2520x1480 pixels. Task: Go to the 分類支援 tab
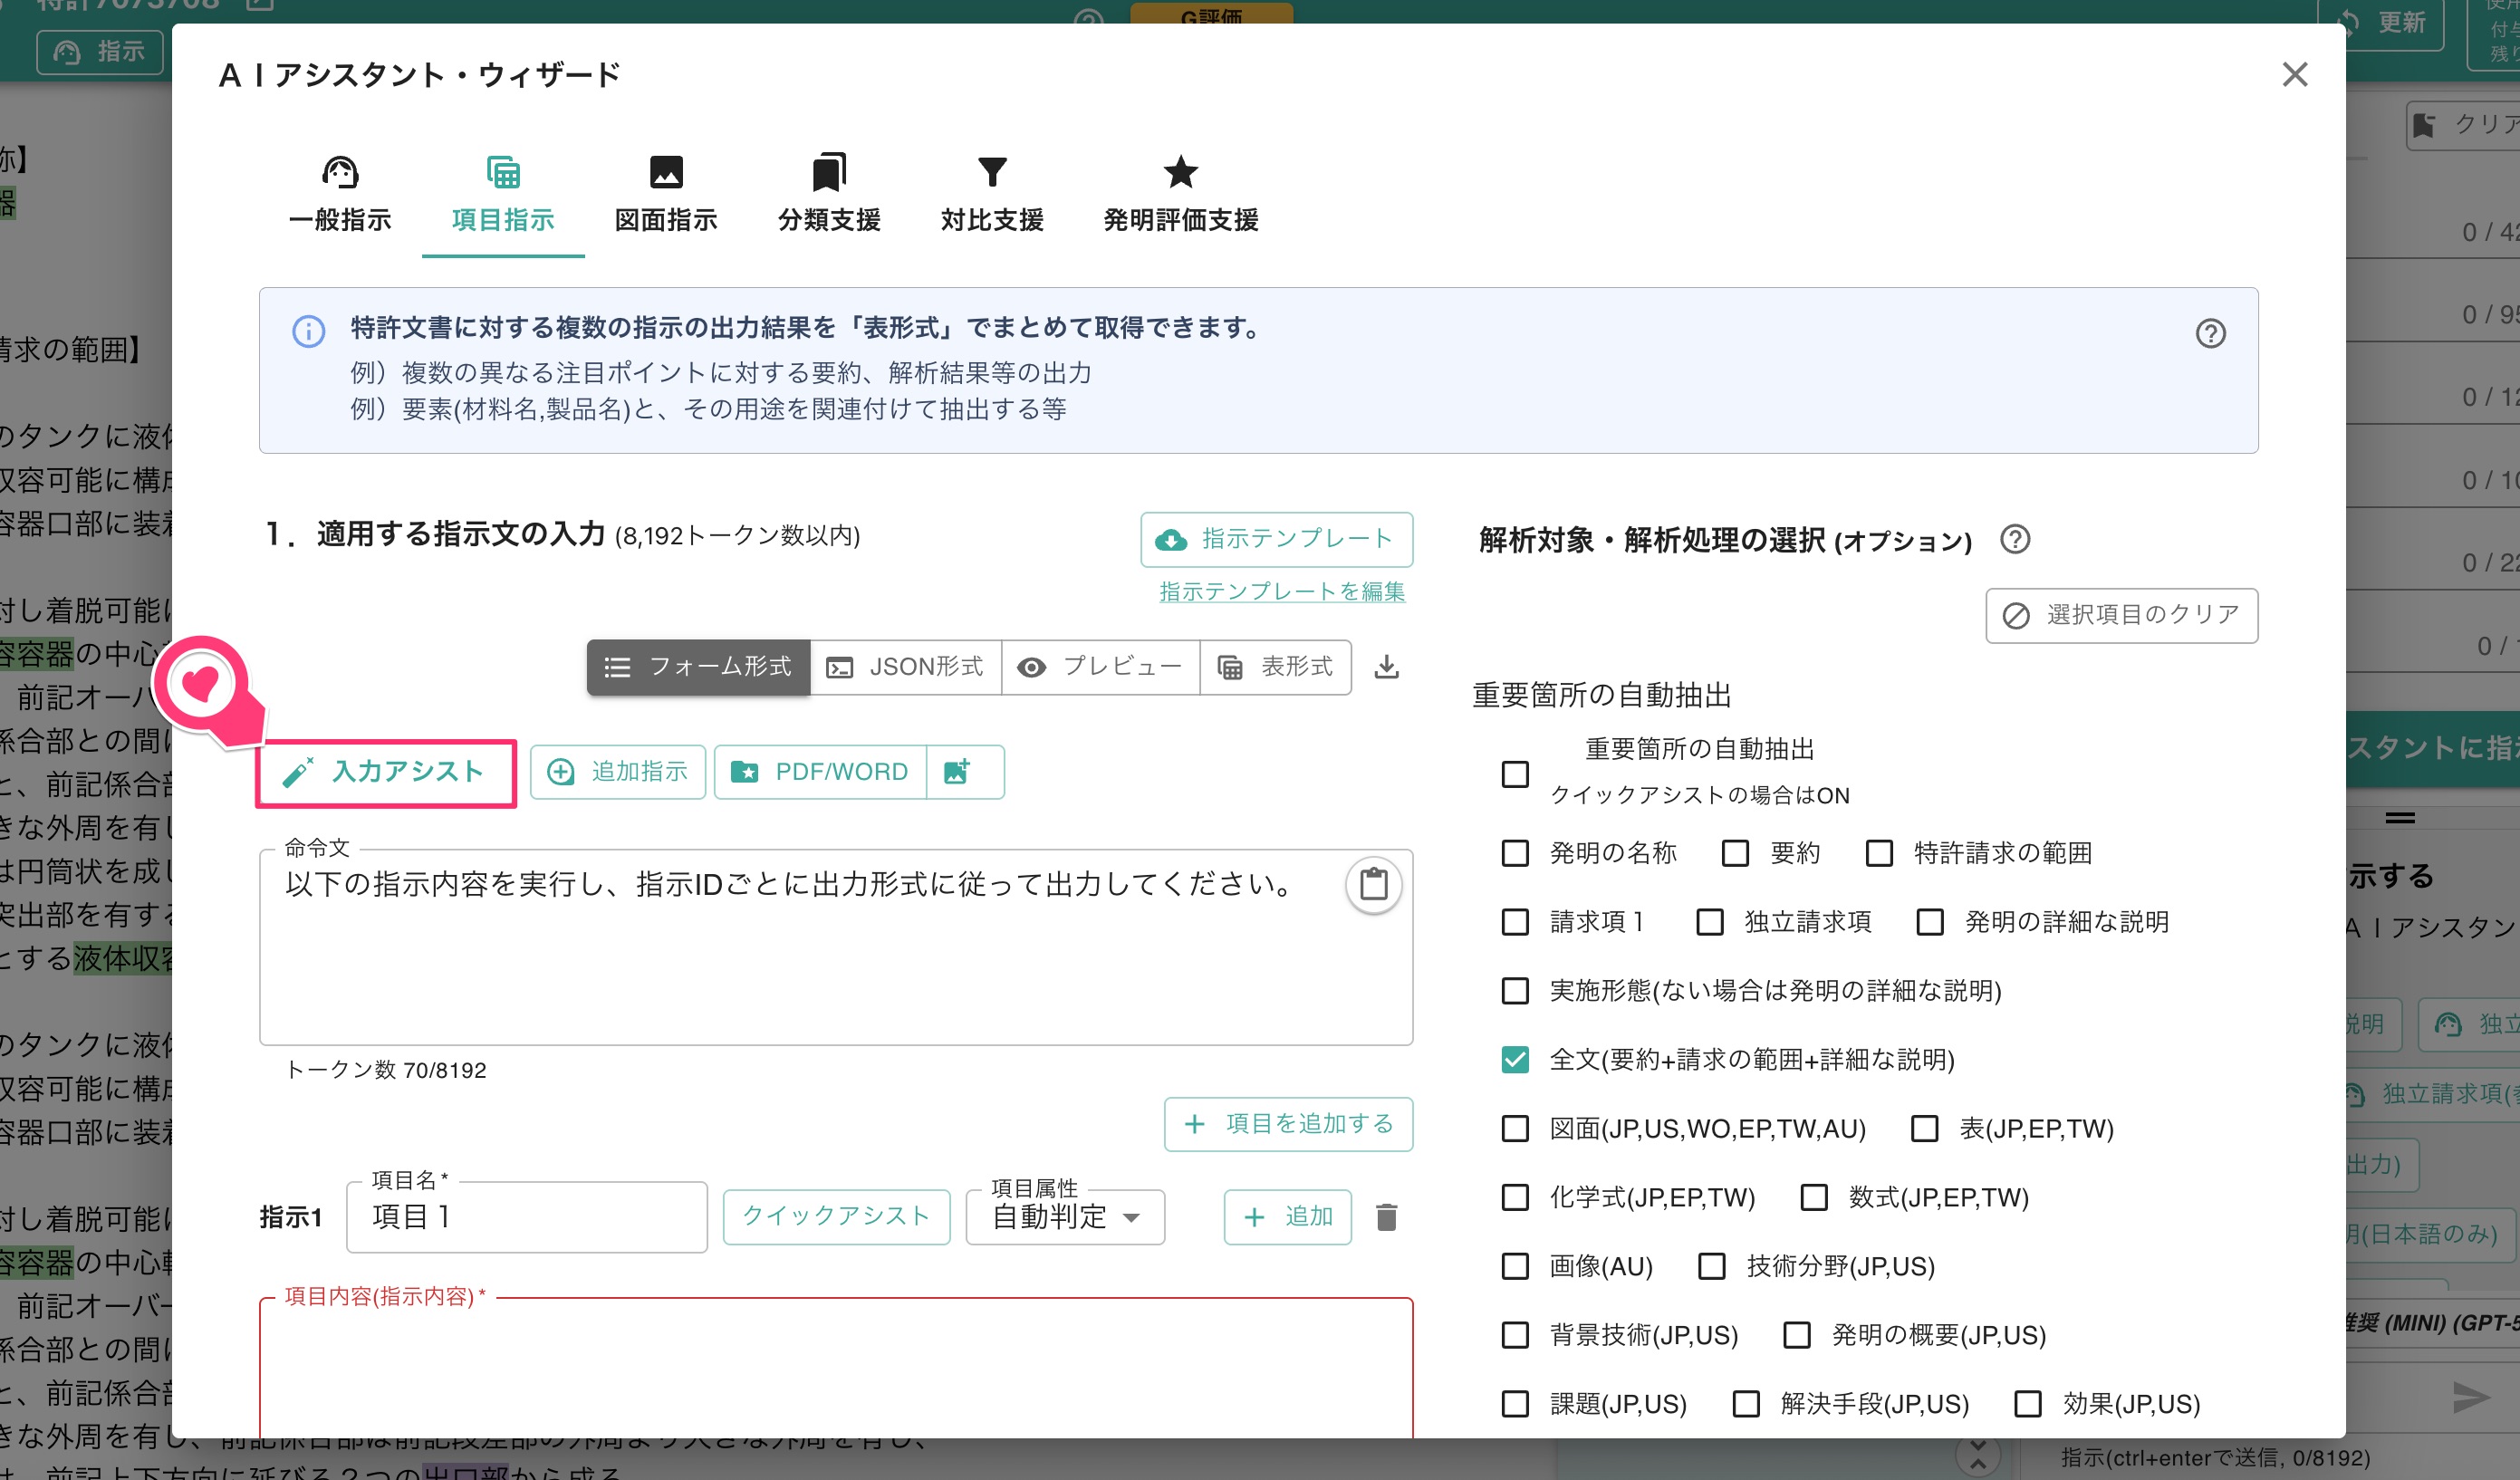click(829, 196)
